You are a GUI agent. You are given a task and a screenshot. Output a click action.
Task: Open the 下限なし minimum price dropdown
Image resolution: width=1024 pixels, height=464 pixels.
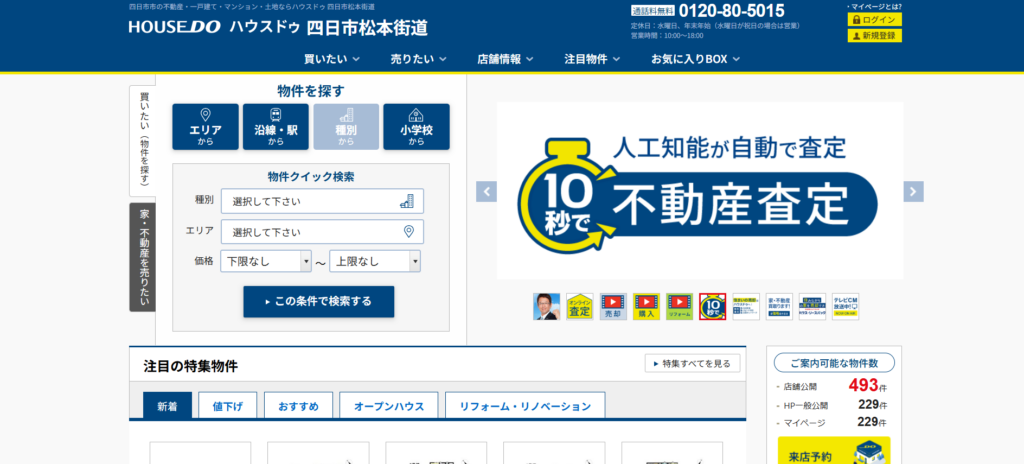click(x=266, y=261)
